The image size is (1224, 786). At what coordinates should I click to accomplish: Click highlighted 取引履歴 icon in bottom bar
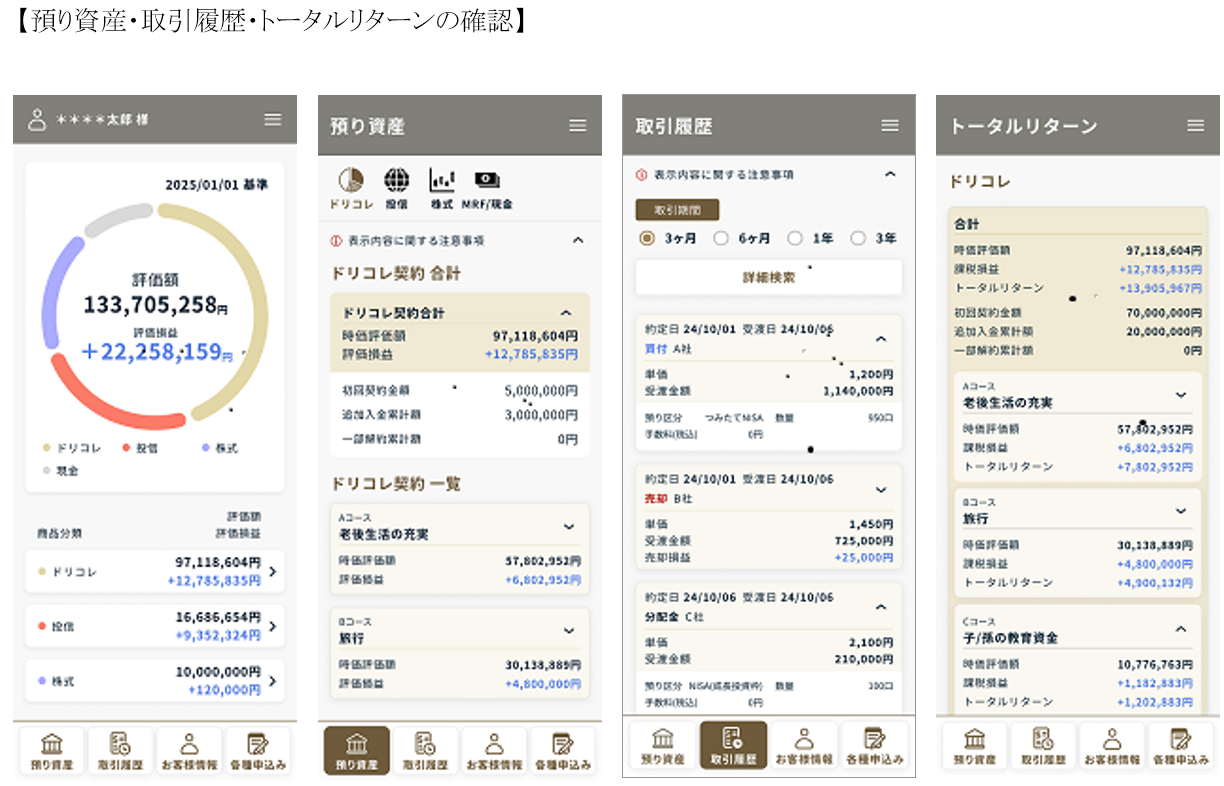733,746
